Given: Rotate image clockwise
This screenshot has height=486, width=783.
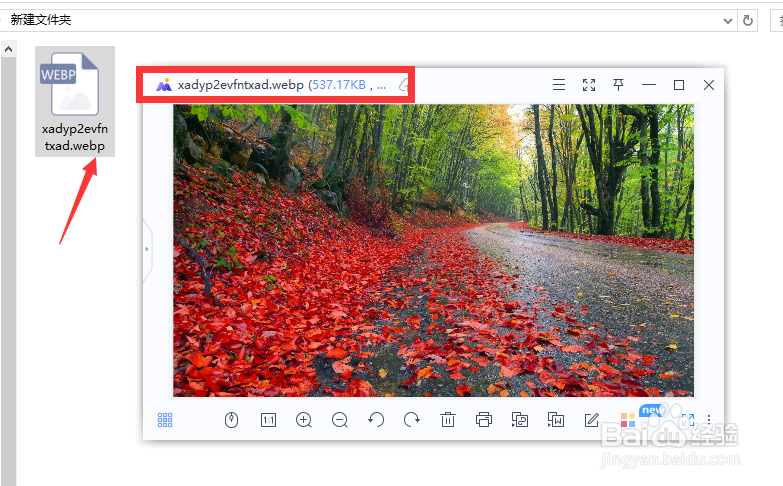Looking at the screenshot, I should 412,420.
